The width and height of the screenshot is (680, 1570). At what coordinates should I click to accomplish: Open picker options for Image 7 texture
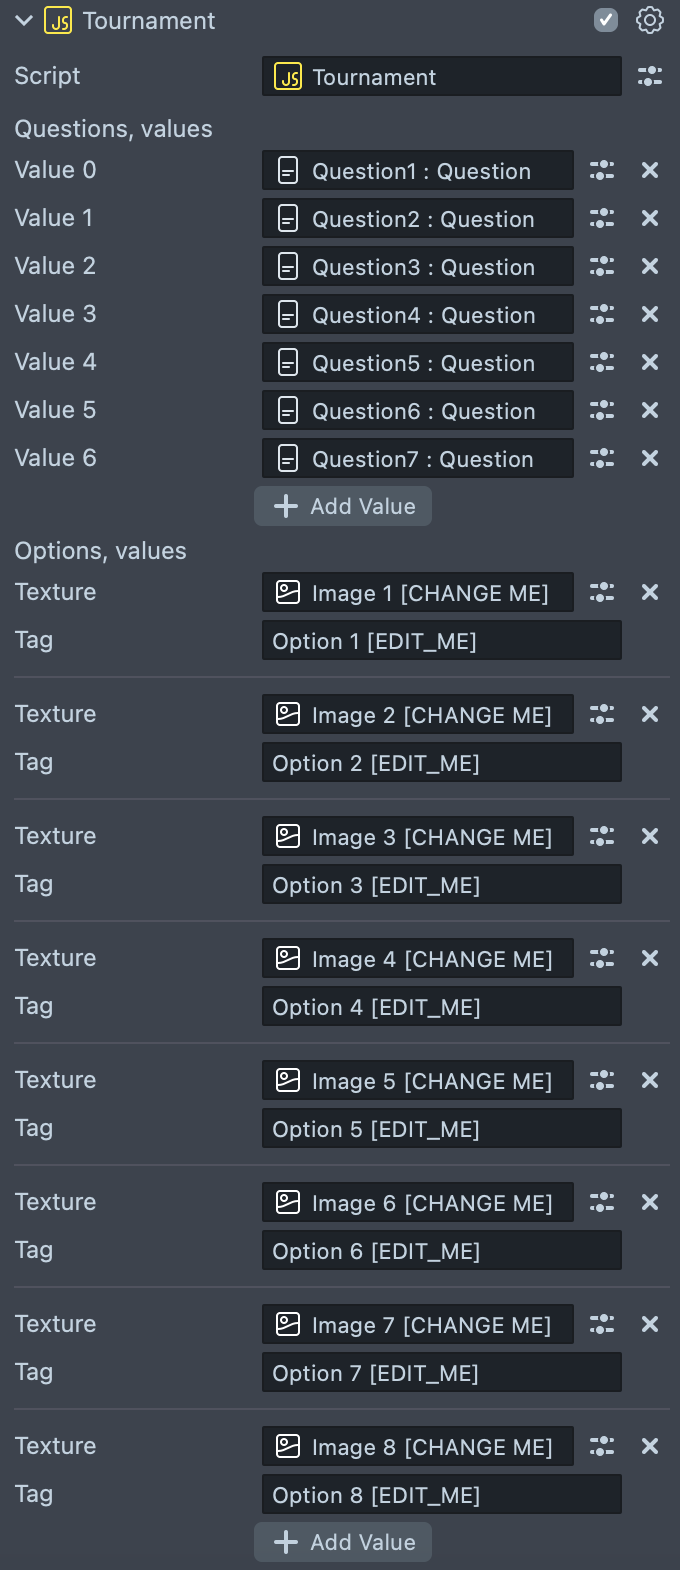click(602, 1325)
